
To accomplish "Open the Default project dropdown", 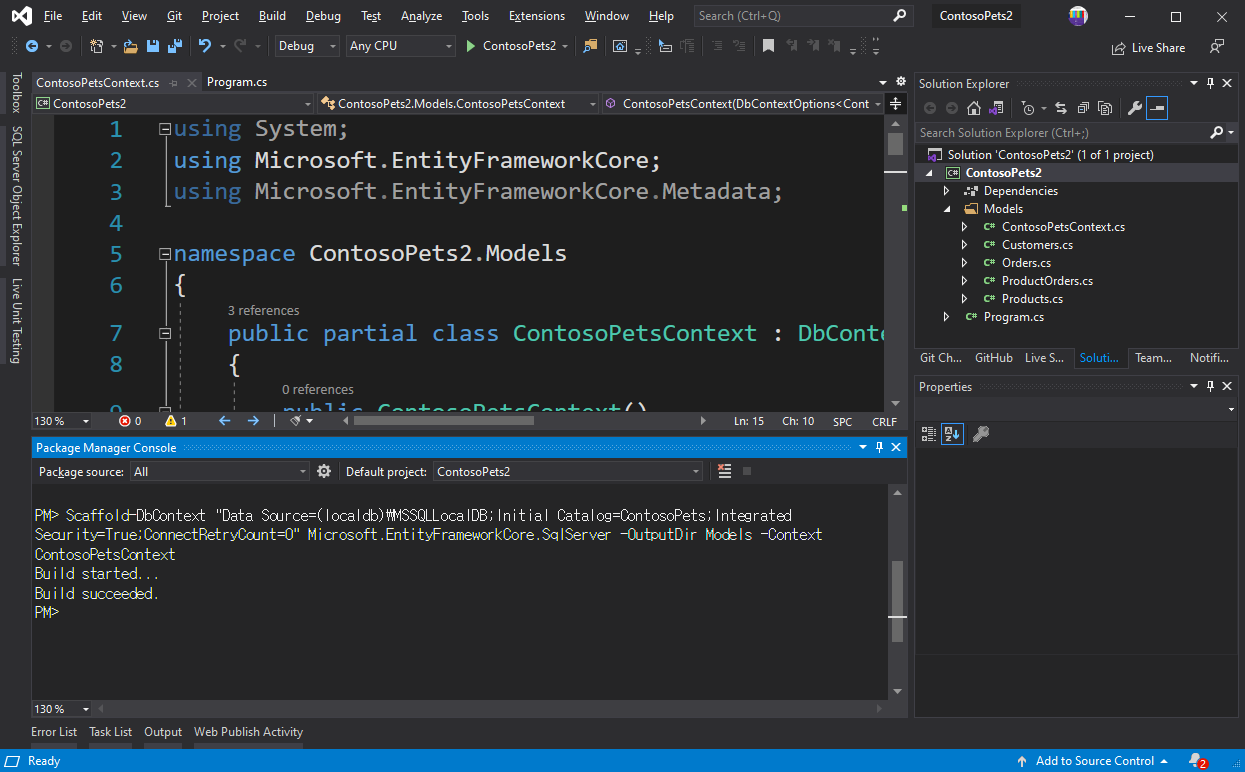I will pos(568,471).
